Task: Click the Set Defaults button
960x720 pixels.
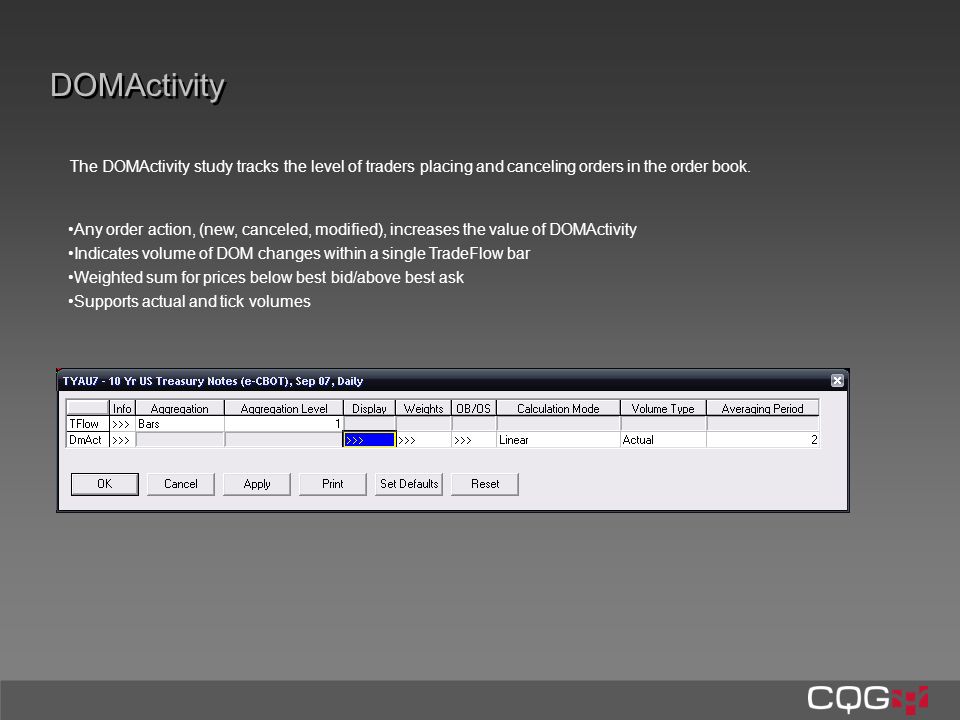Action: tap(409, 484)
